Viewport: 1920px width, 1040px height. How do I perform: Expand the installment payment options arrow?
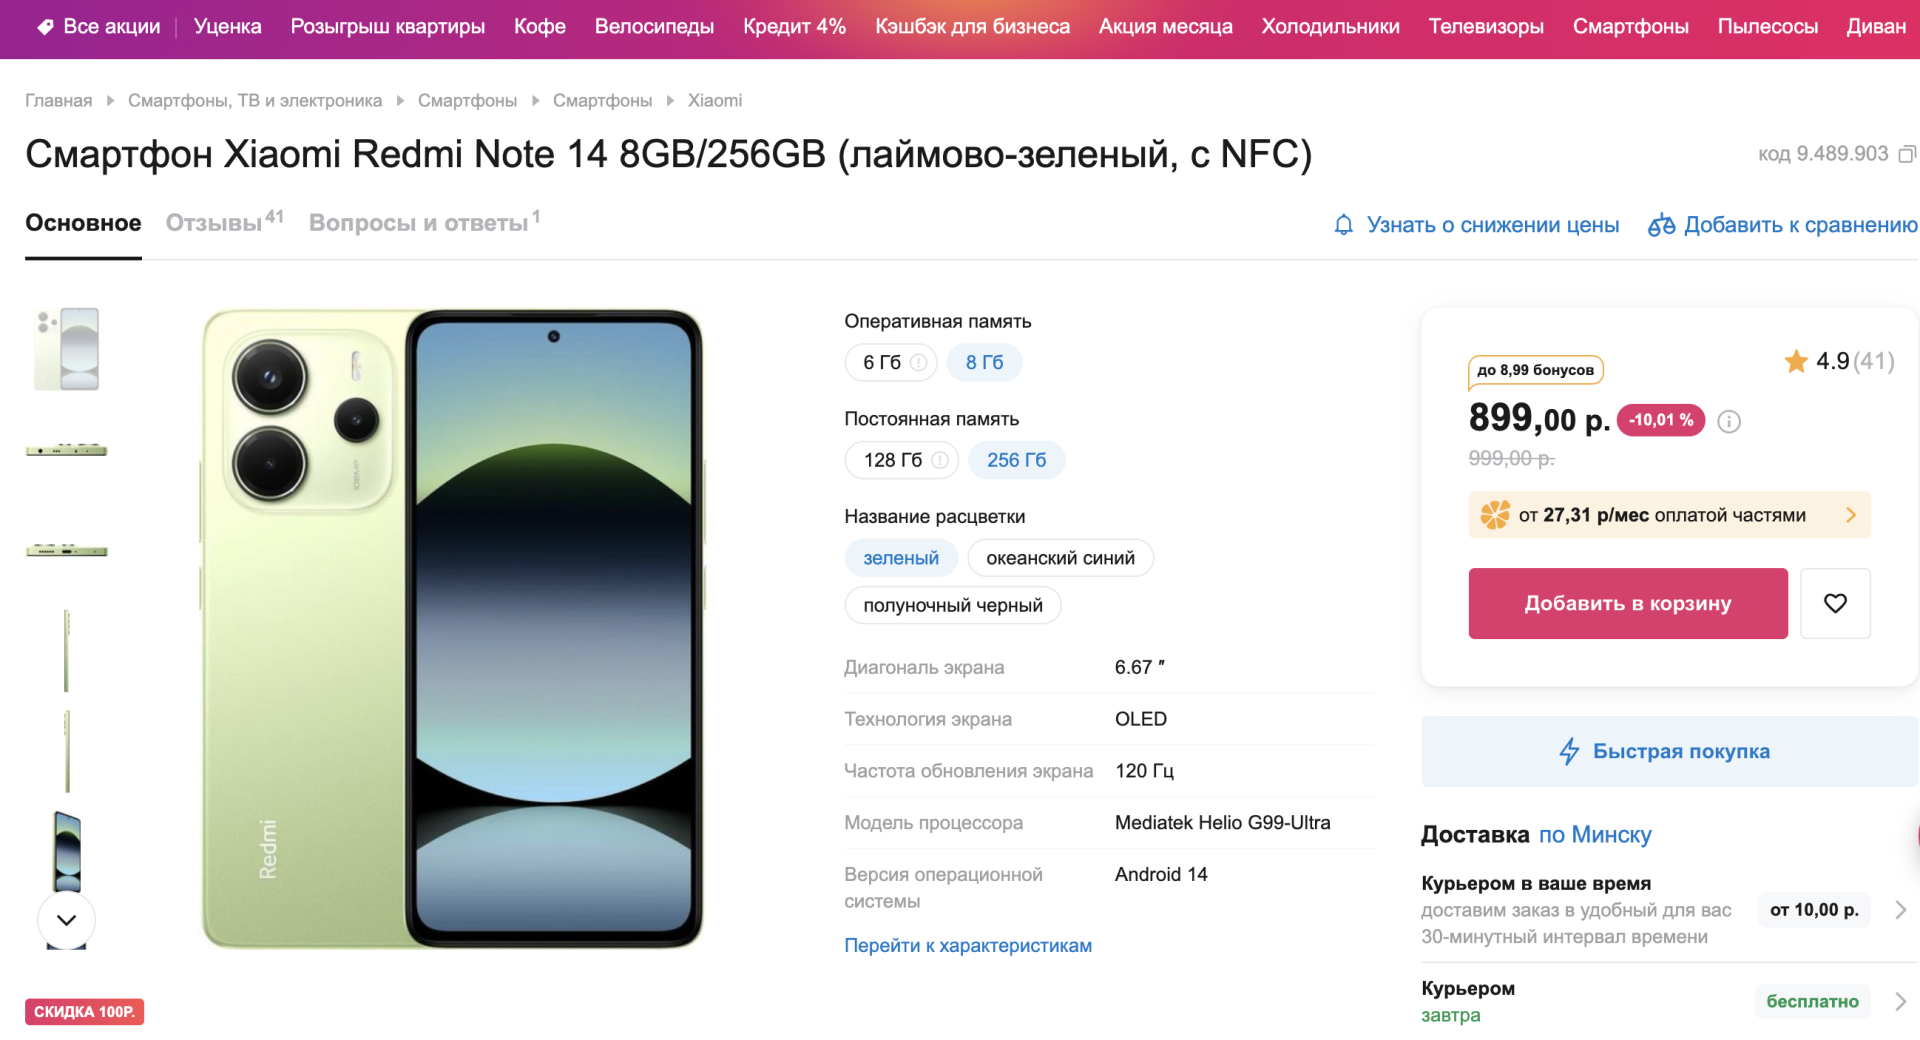coord(1851,515)
